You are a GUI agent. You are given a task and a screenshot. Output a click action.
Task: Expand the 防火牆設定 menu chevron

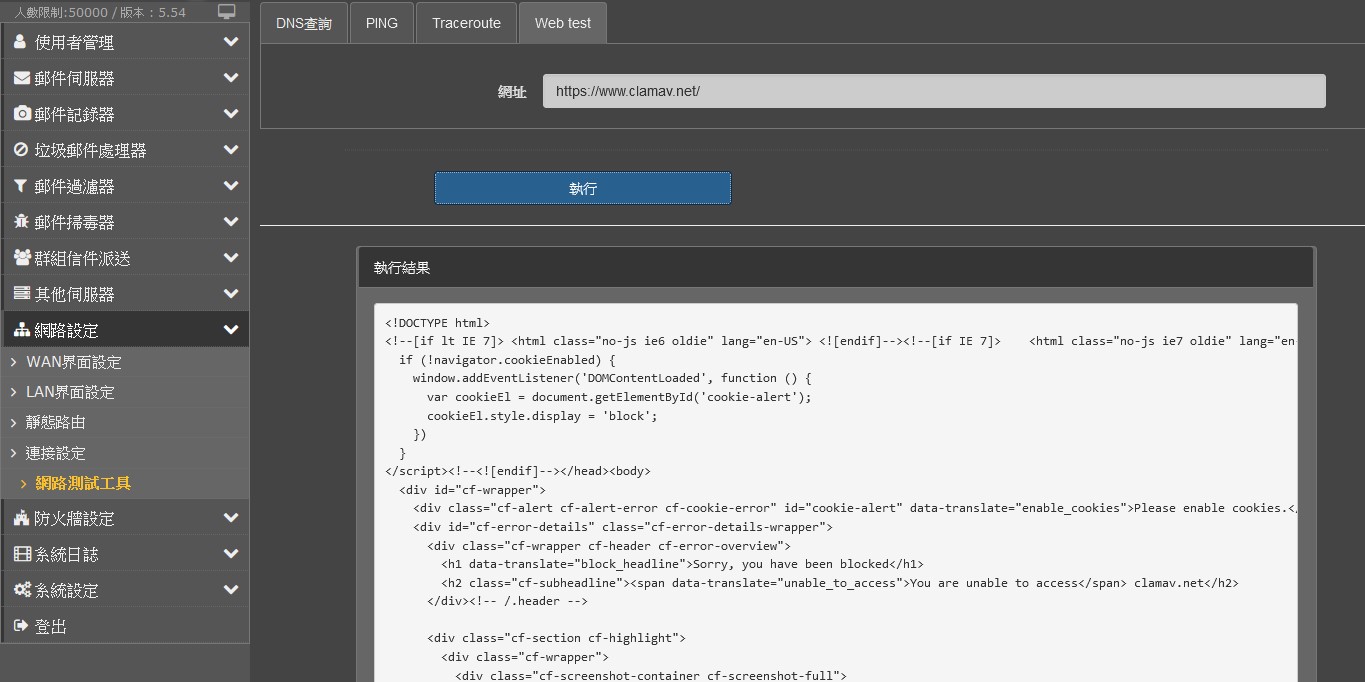coord(231,518)
